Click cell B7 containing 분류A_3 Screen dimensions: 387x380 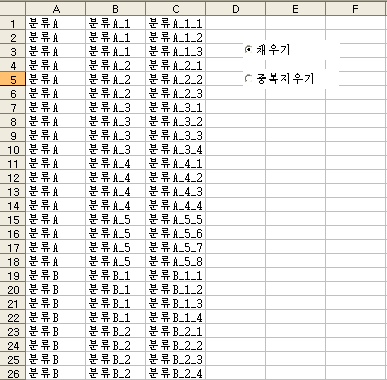point(116,107)
